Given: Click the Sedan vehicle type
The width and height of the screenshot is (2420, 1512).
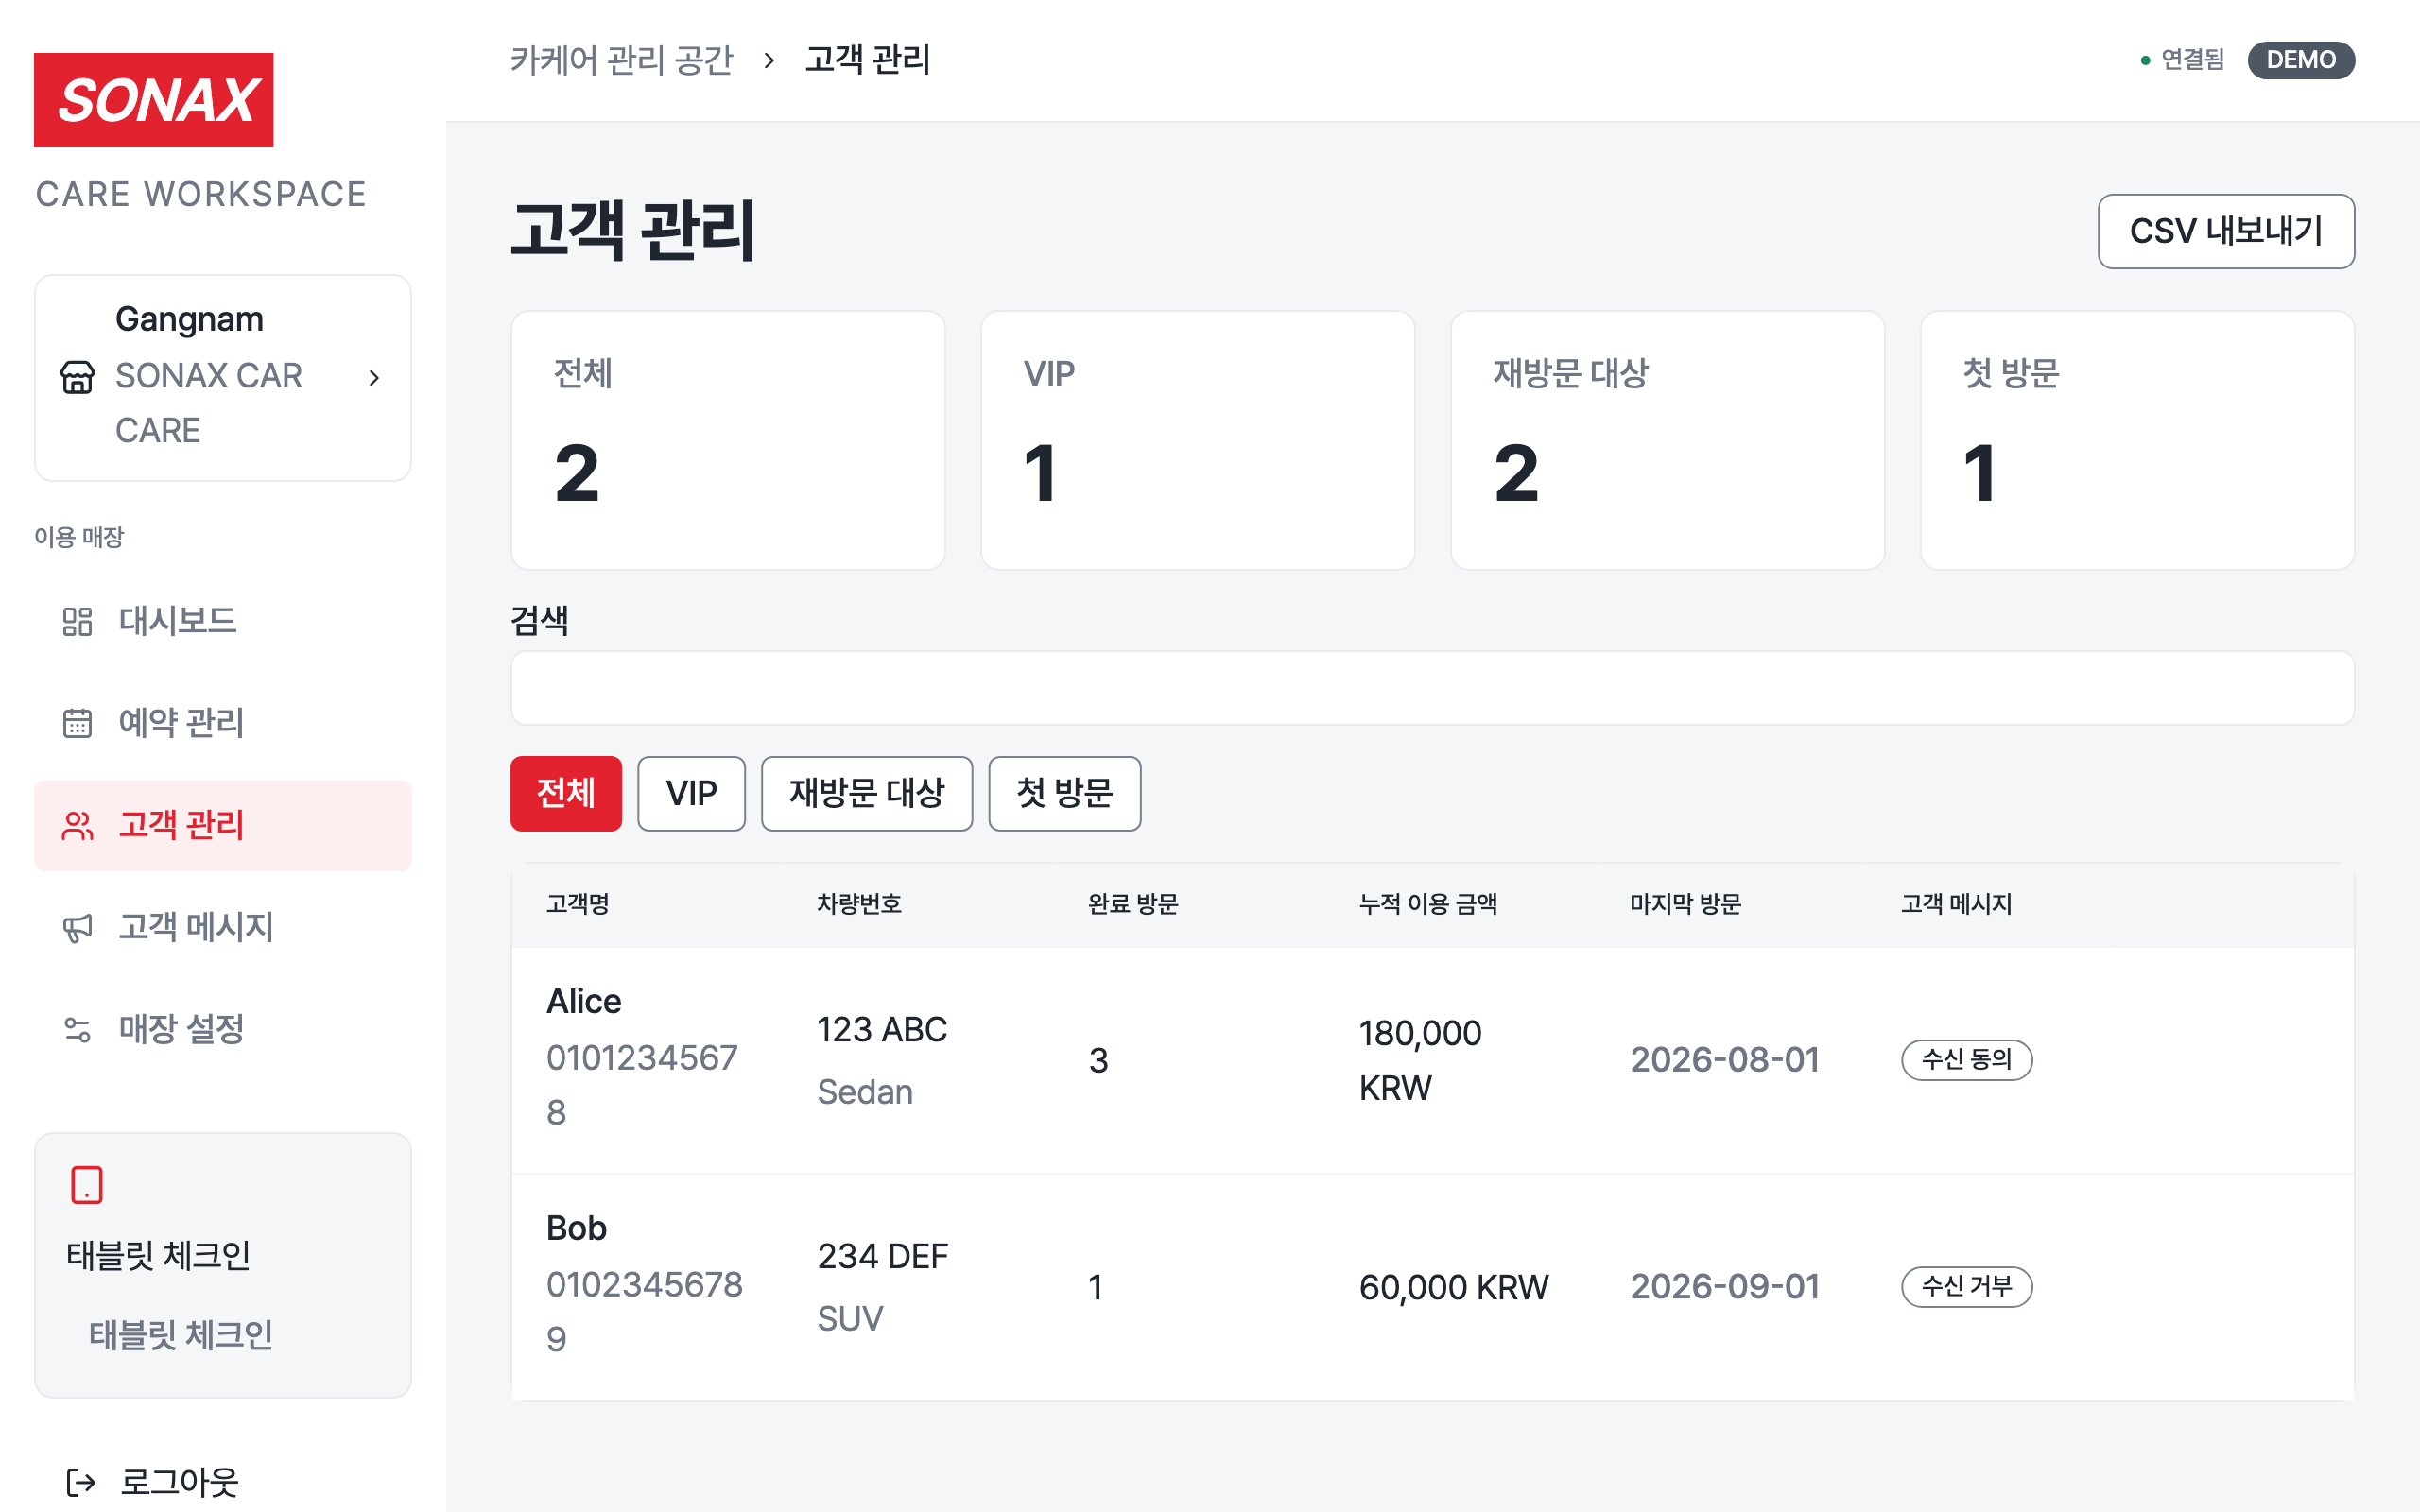Looking at the screenshot, I should [x=865, y=1092].
